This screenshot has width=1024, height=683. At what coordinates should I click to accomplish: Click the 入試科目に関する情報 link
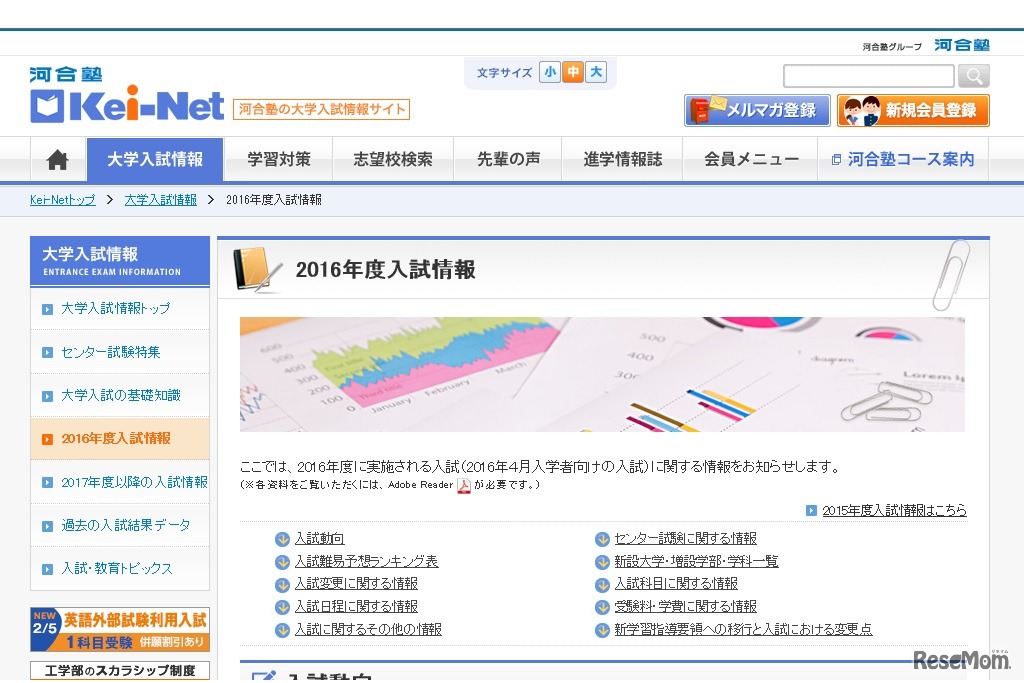(x=676, y=584)
